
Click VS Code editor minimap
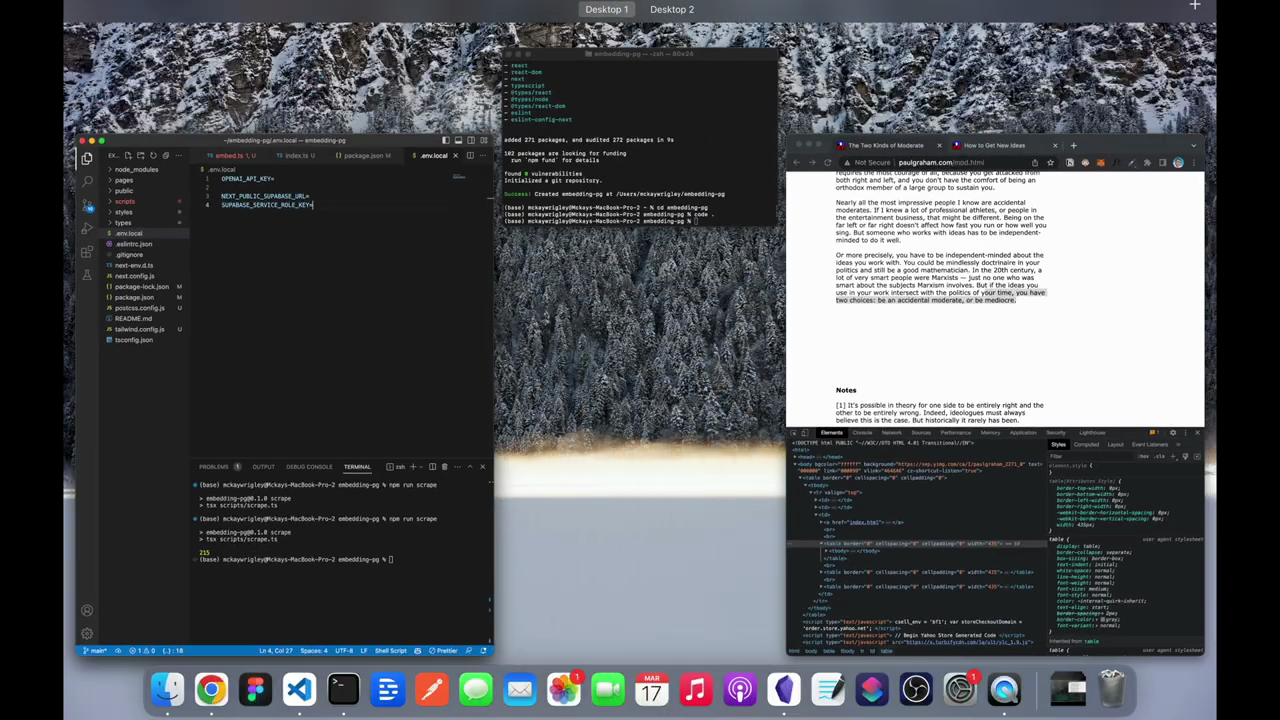click(458, 177)
